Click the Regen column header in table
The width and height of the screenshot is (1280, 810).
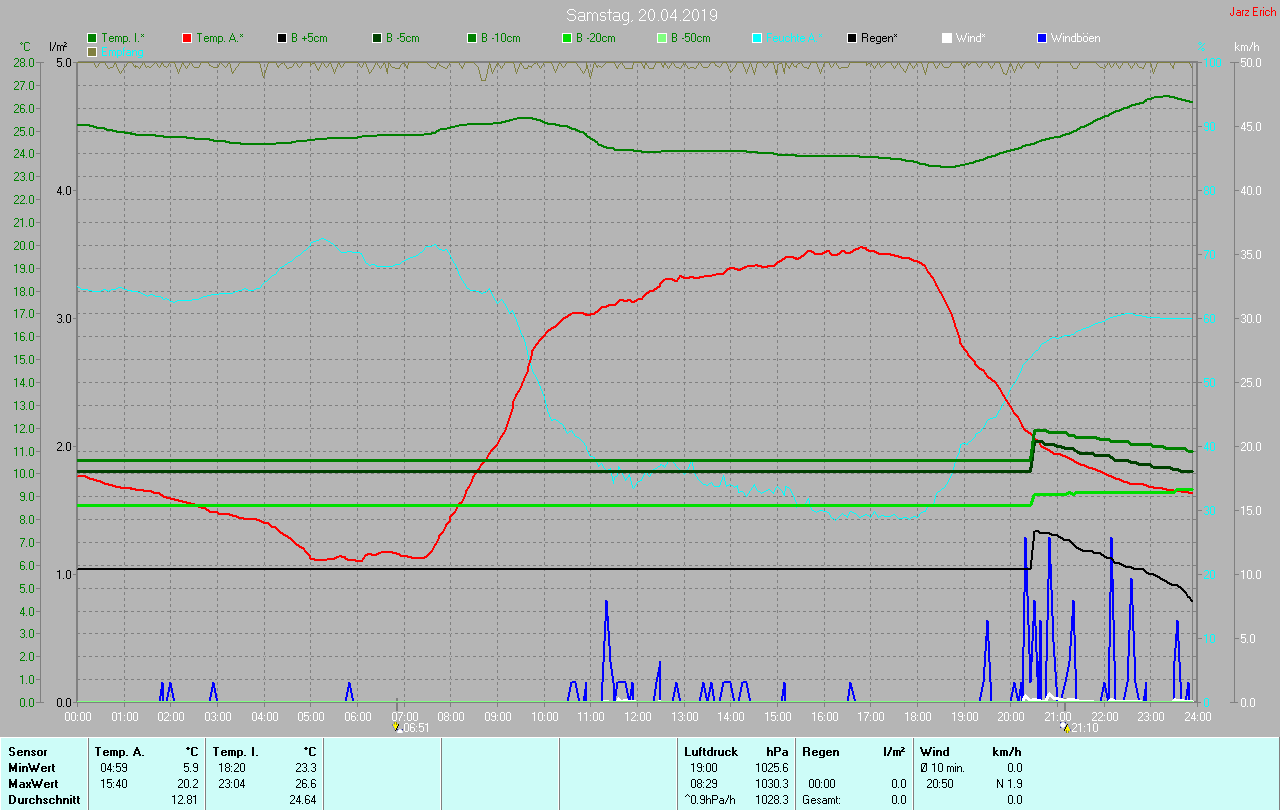821,752
